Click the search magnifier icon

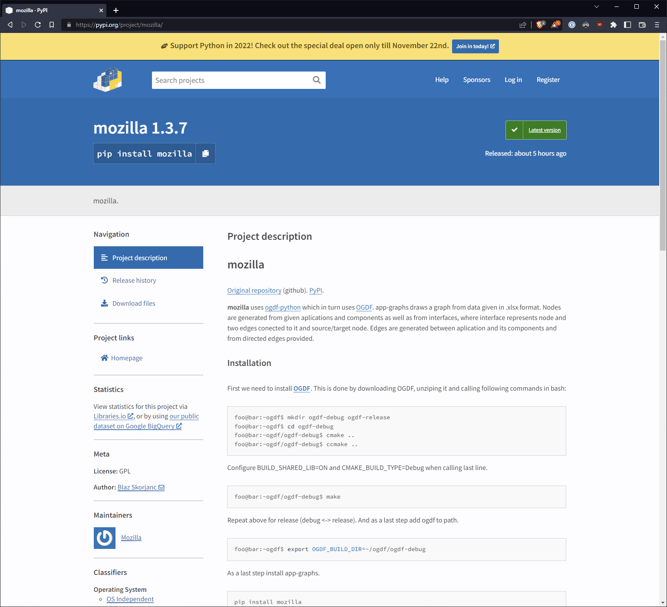(316, 80)
